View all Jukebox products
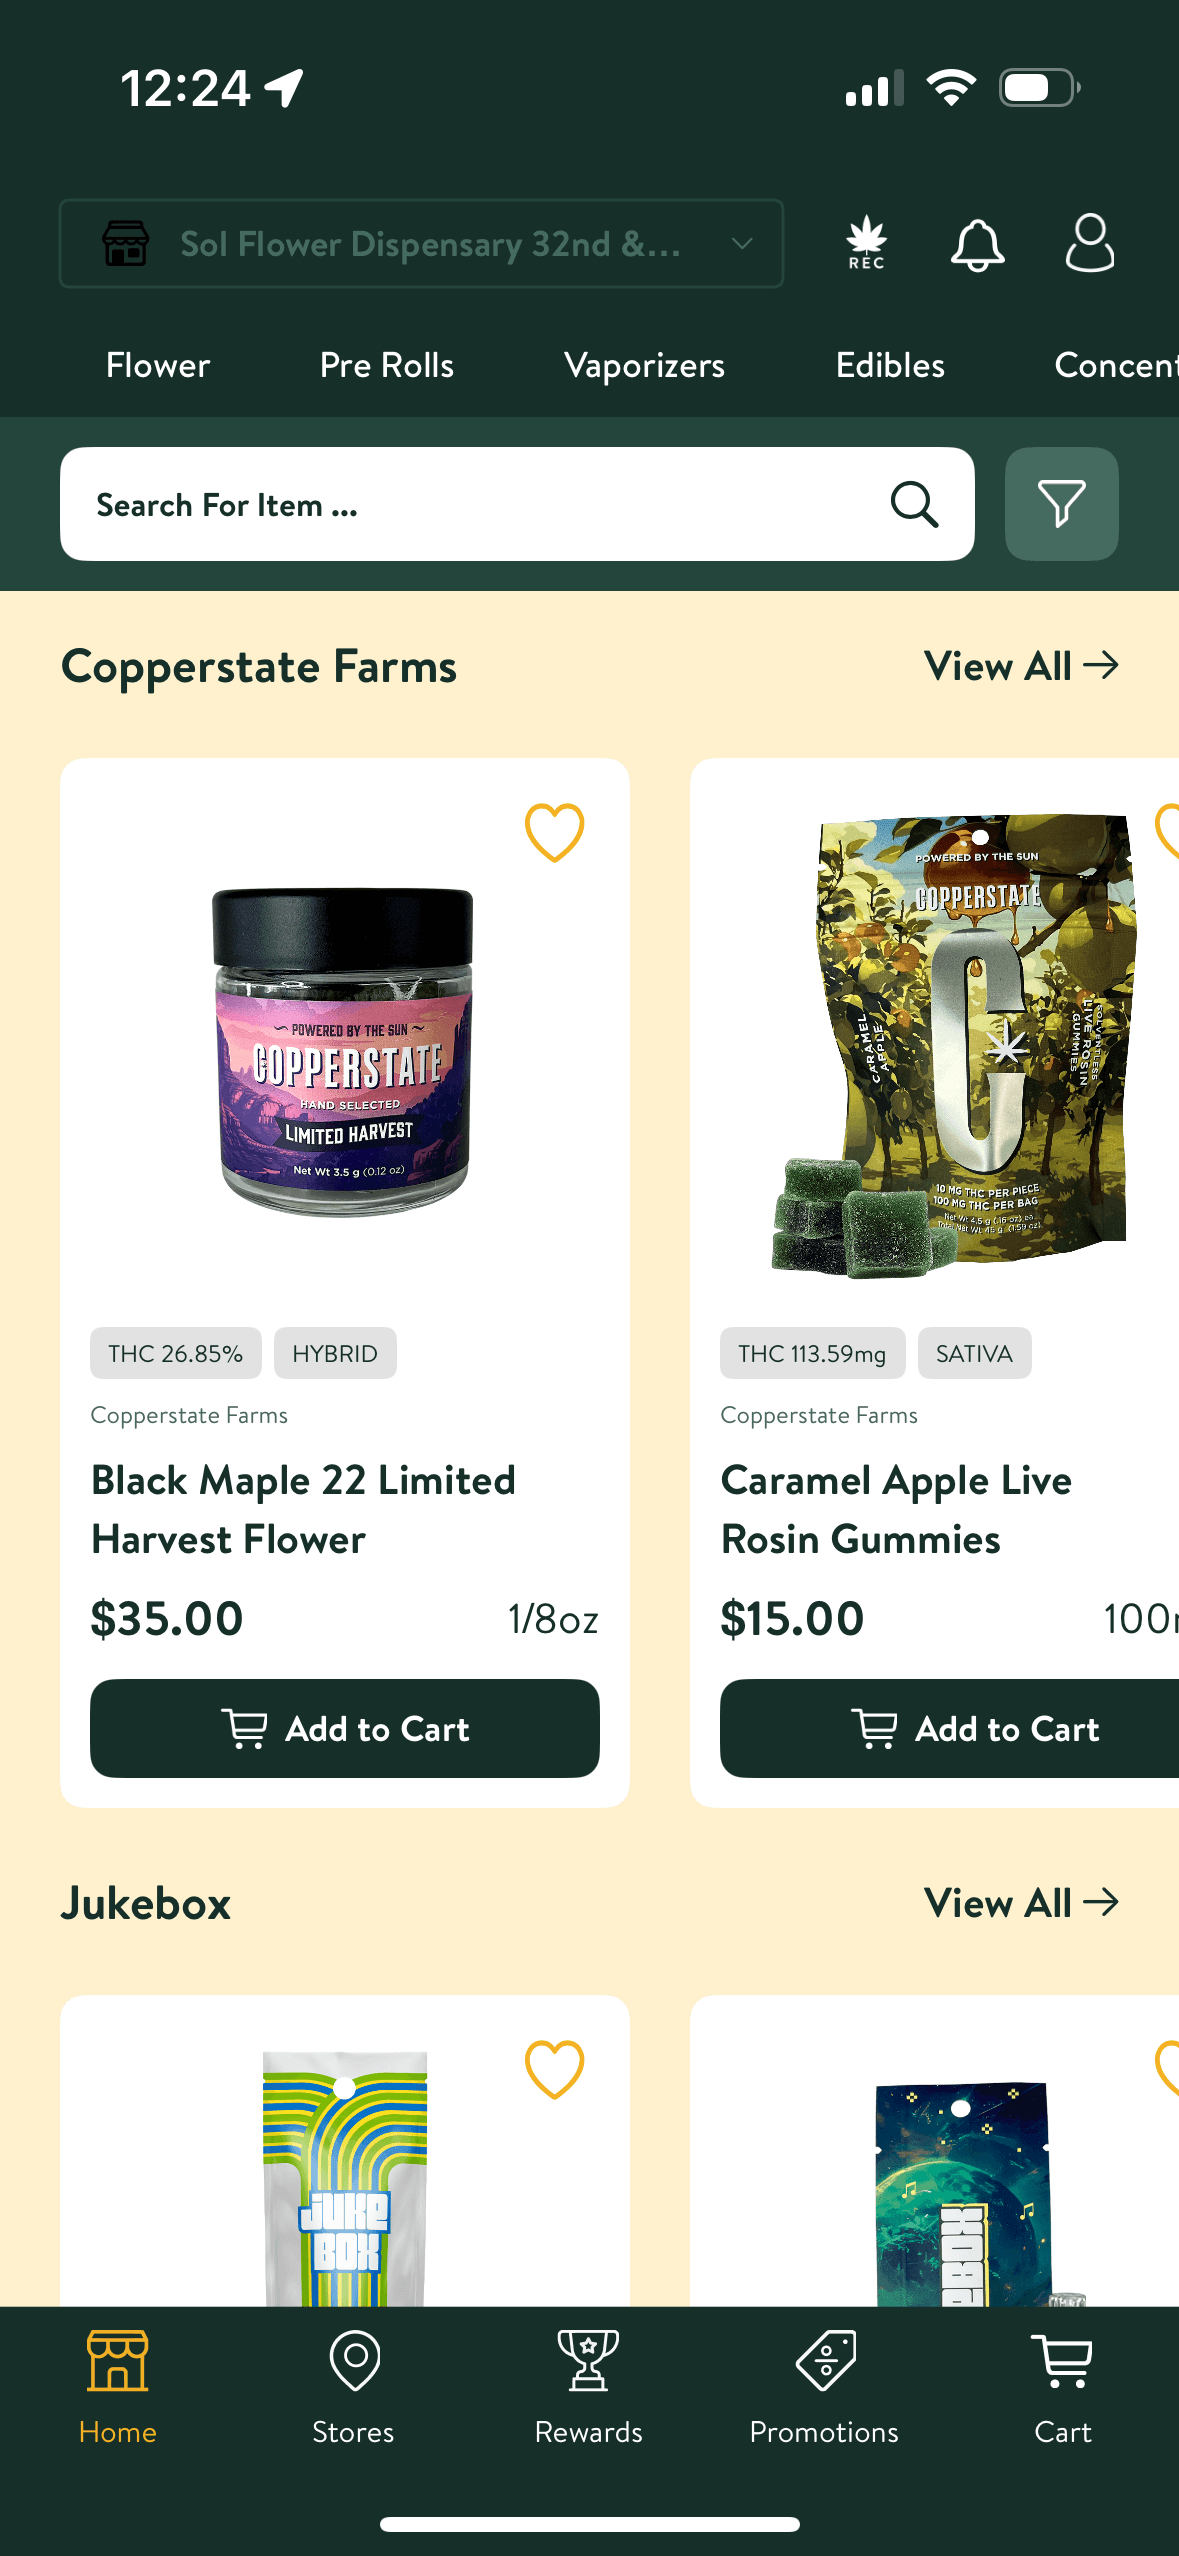This screenshot has width=1179, height=2556. [1020, 1903]
